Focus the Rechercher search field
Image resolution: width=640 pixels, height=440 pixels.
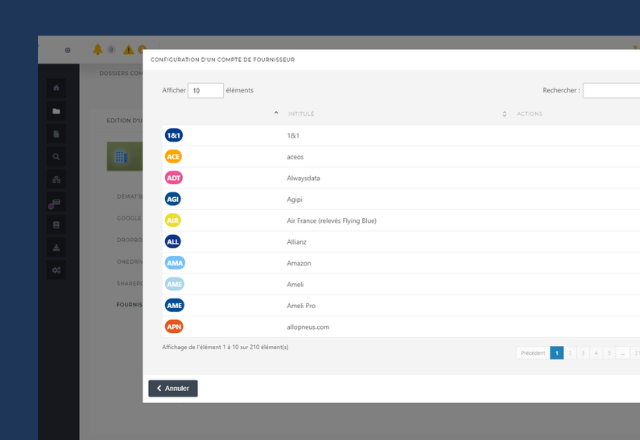pos(611,91)
